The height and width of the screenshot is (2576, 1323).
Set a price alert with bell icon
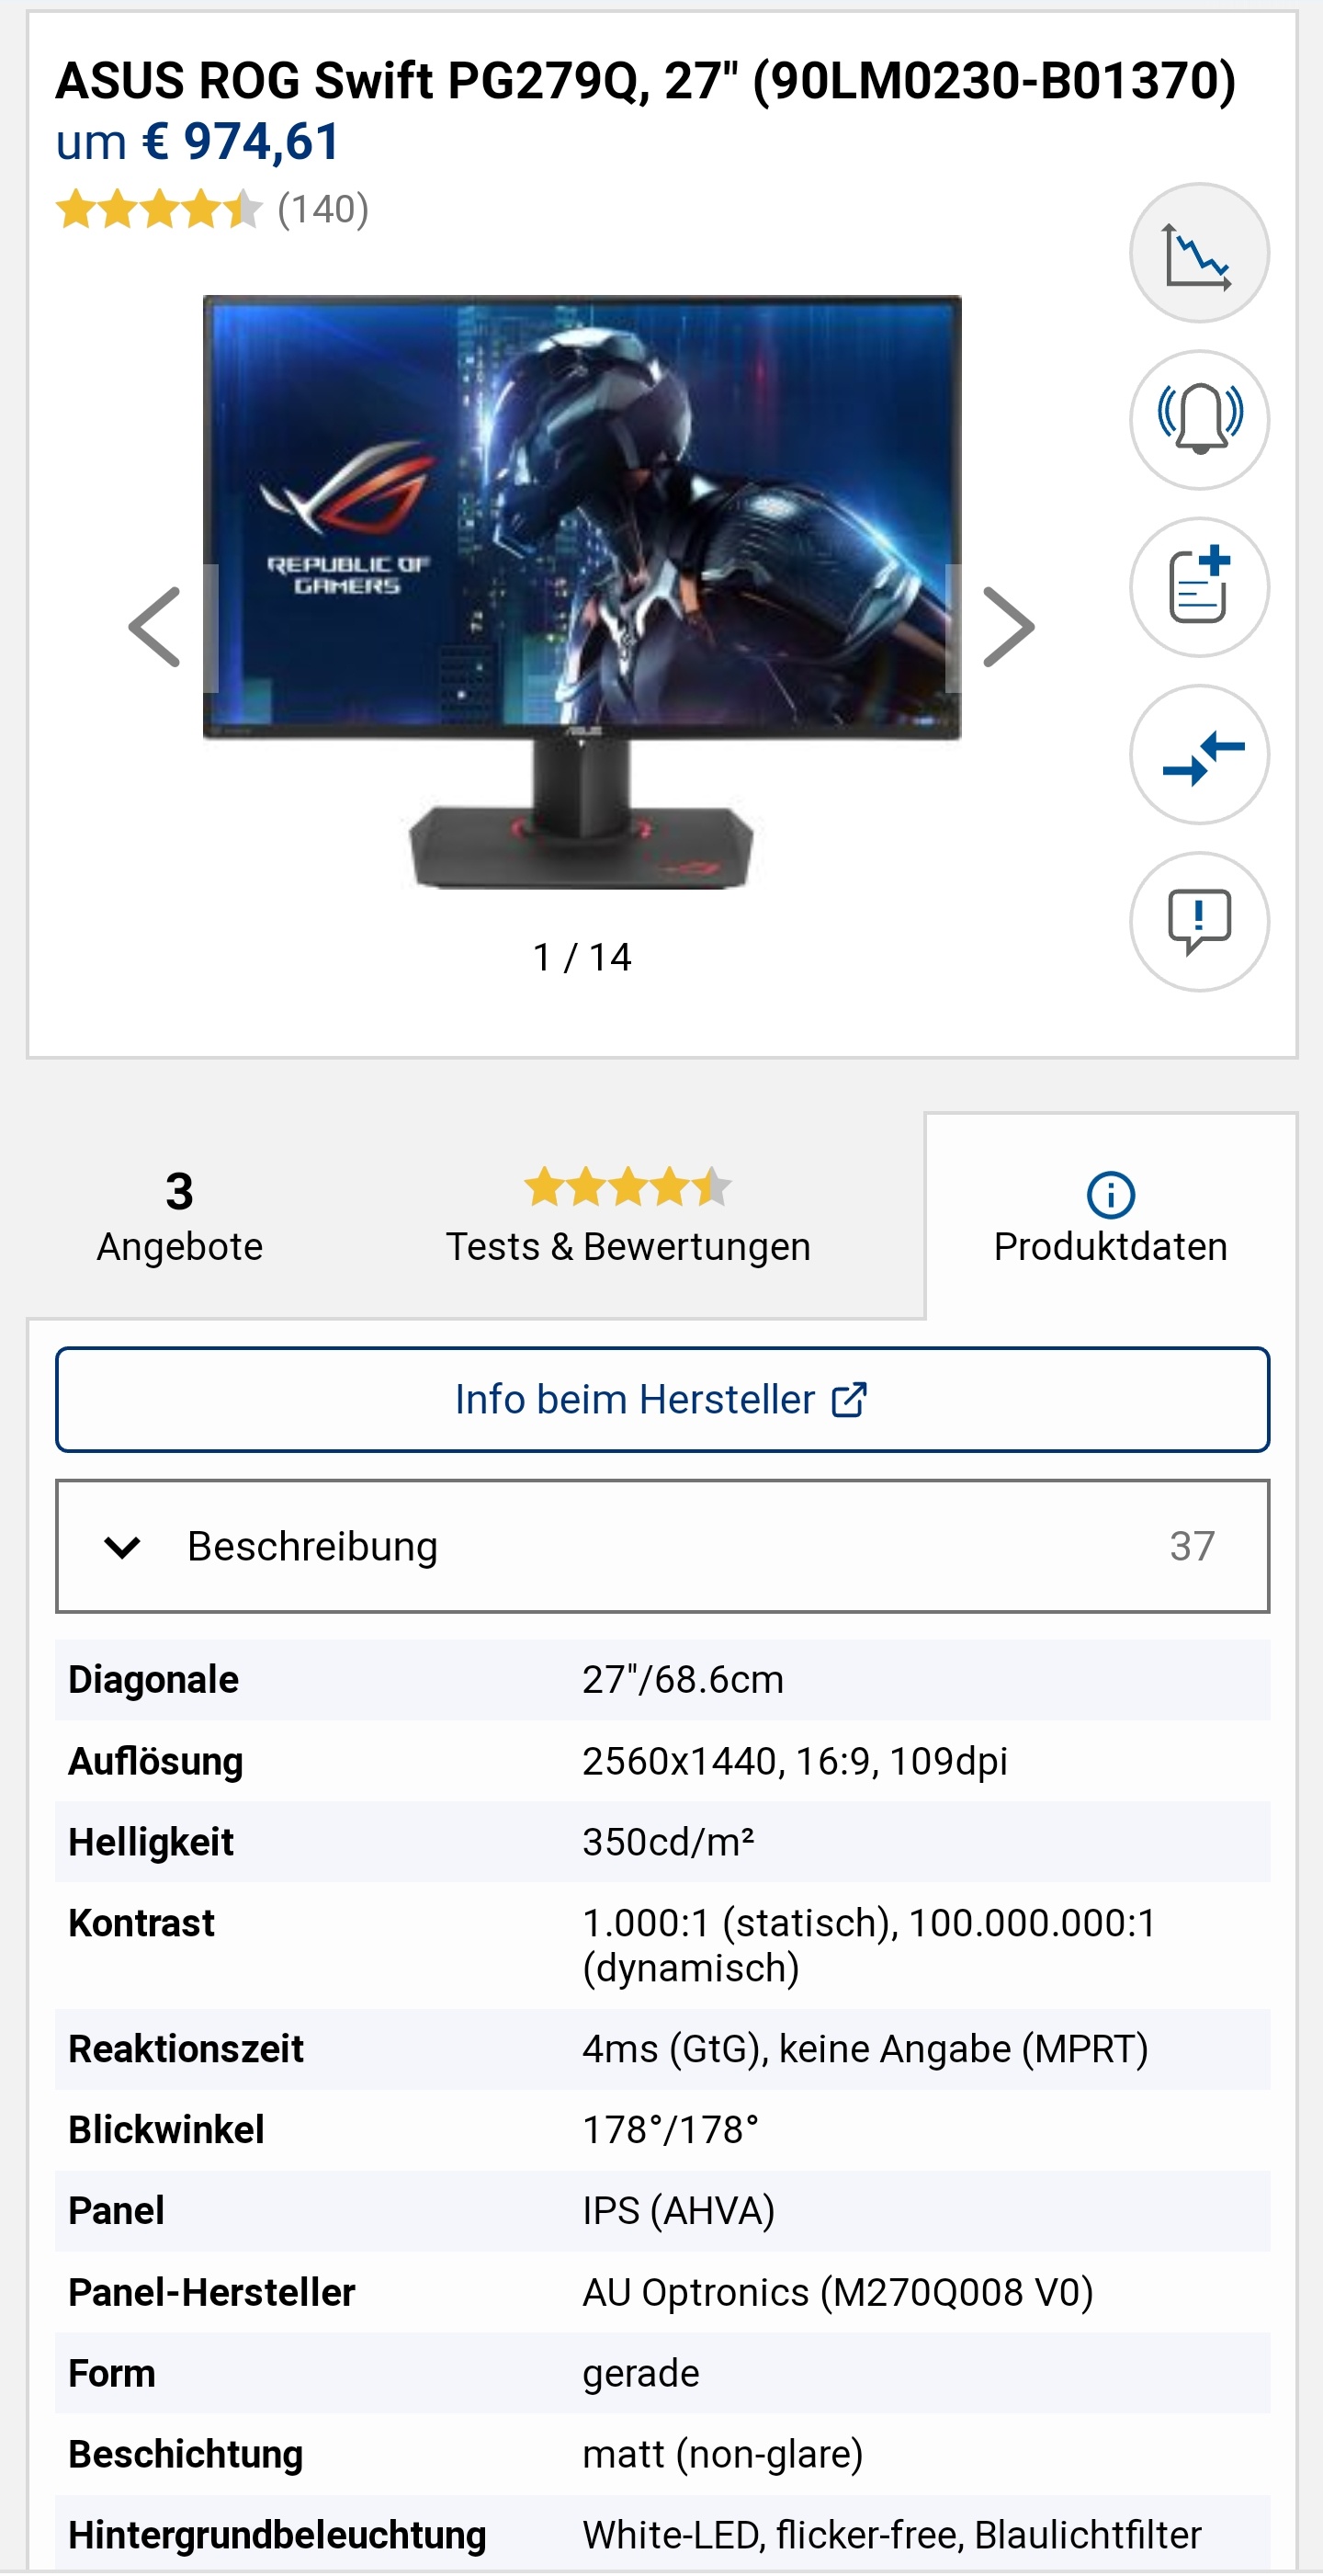tap(1198, 420)
